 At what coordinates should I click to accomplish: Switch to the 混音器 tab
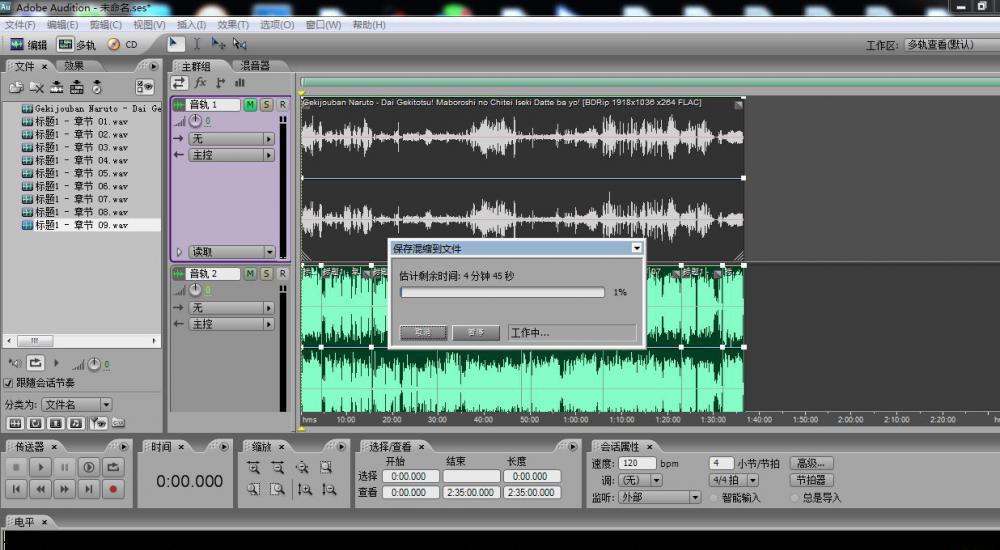(254, 66)
